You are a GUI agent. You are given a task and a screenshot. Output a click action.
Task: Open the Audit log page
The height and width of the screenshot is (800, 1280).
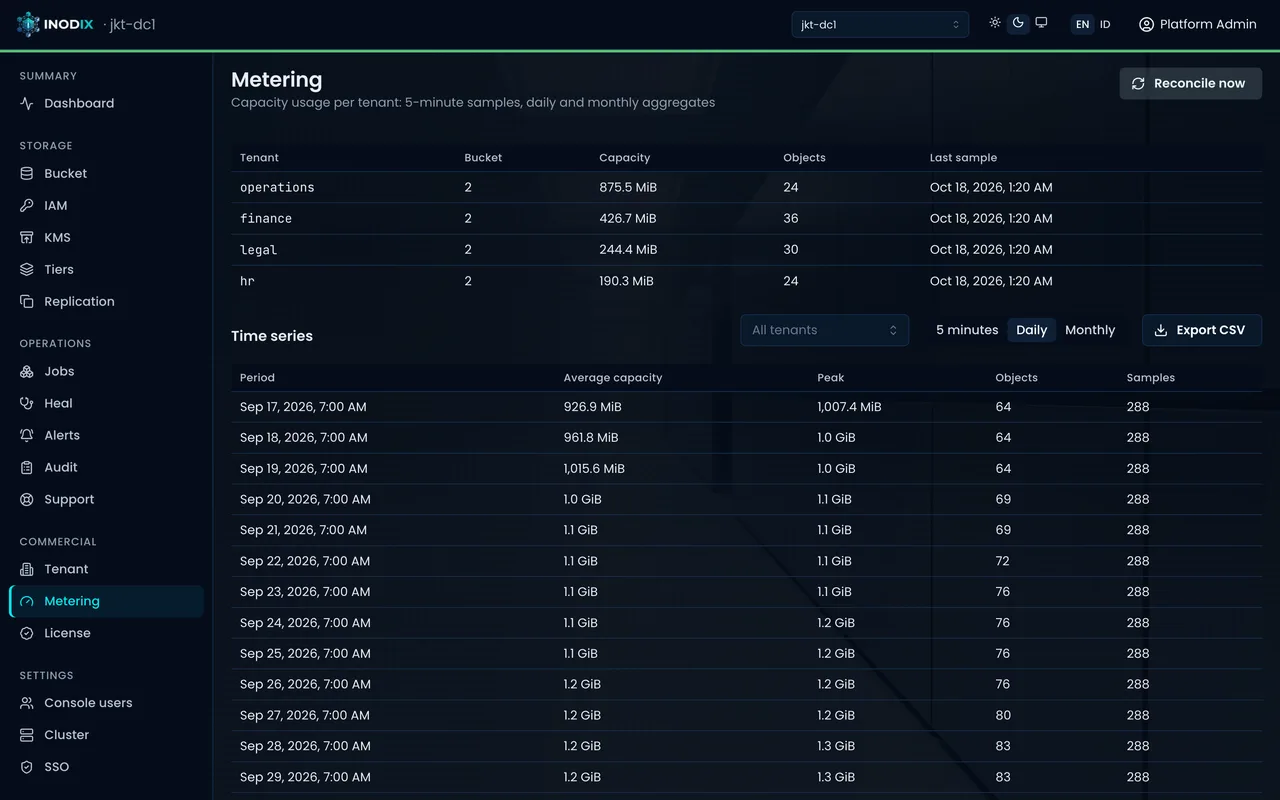click(106, 467)
